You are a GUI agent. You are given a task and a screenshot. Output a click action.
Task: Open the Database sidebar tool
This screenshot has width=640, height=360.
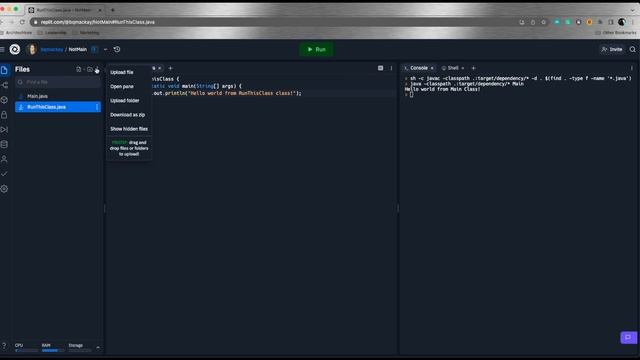4,144
